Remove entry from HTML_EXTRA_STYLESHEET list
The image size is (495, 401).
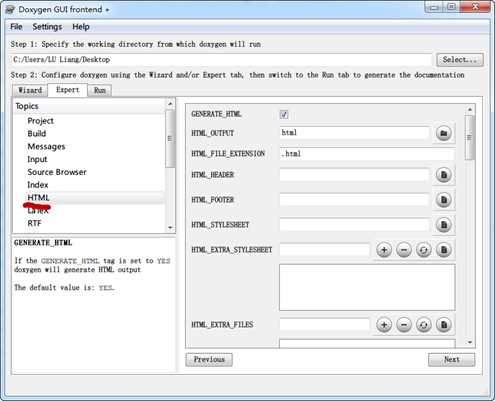click(x=404, y=250)
